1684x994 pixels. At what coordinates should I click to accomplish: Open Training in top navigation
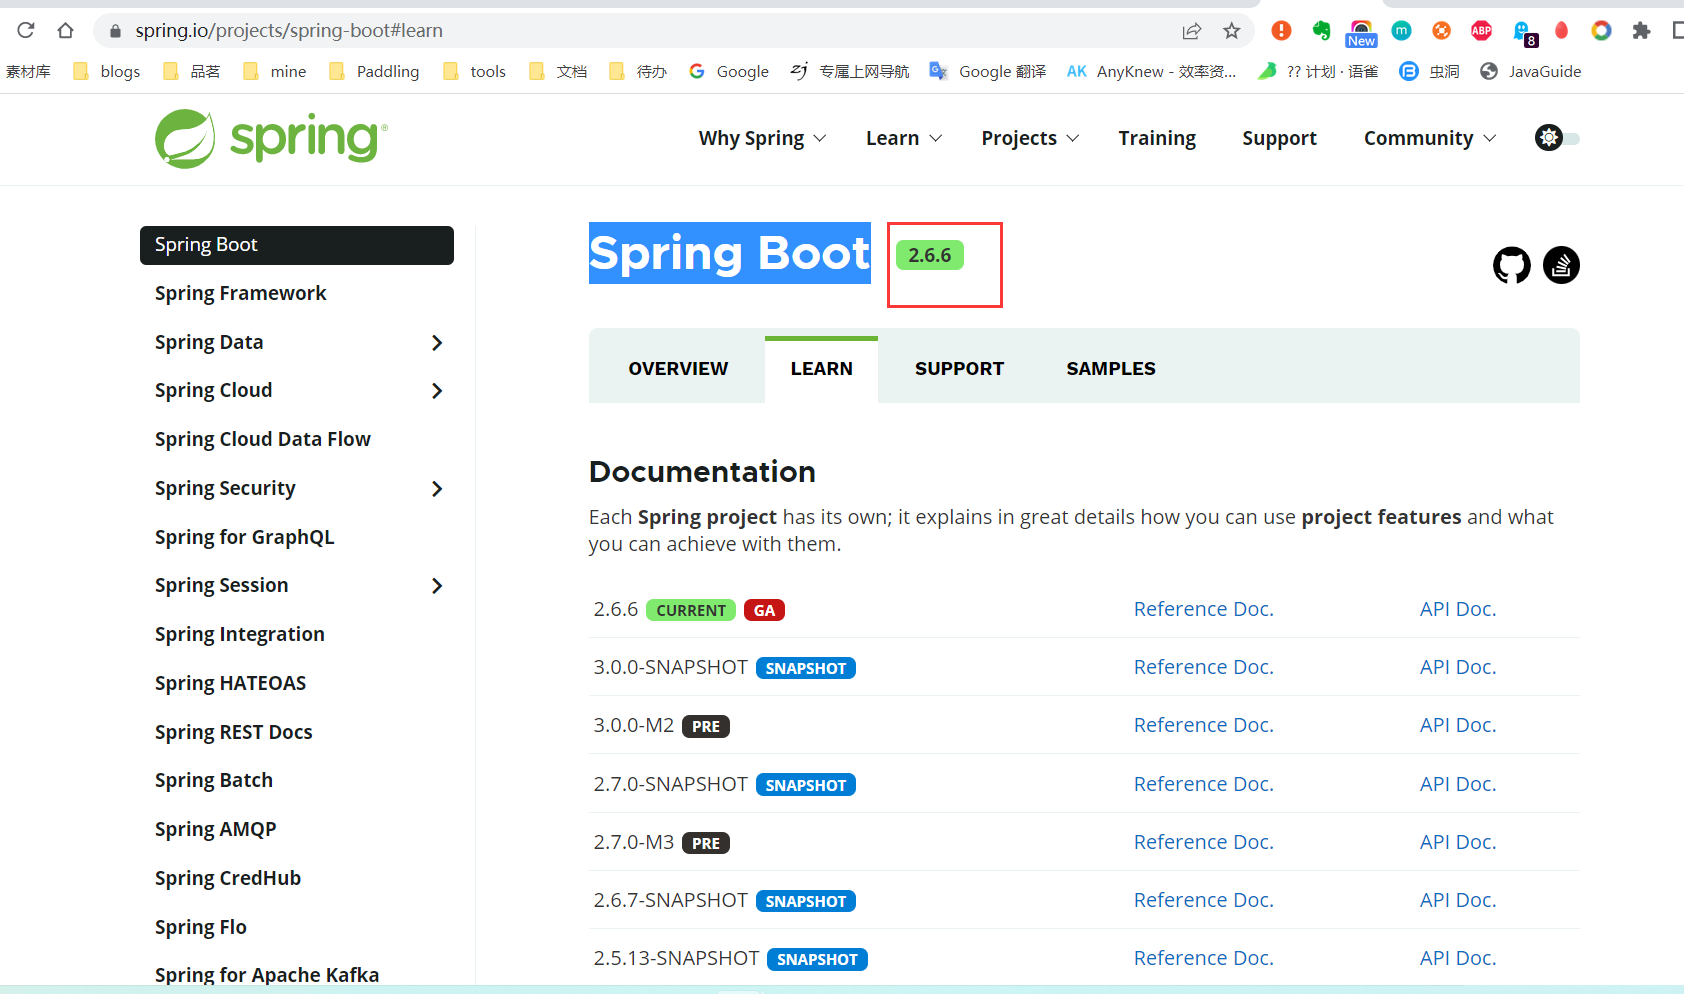click(1157, 138)
